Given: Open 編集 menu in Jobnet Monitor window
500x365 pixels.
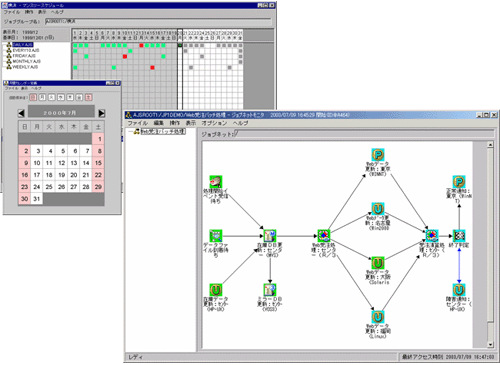Looking at the screenshot, I should [x=159, y=123].
